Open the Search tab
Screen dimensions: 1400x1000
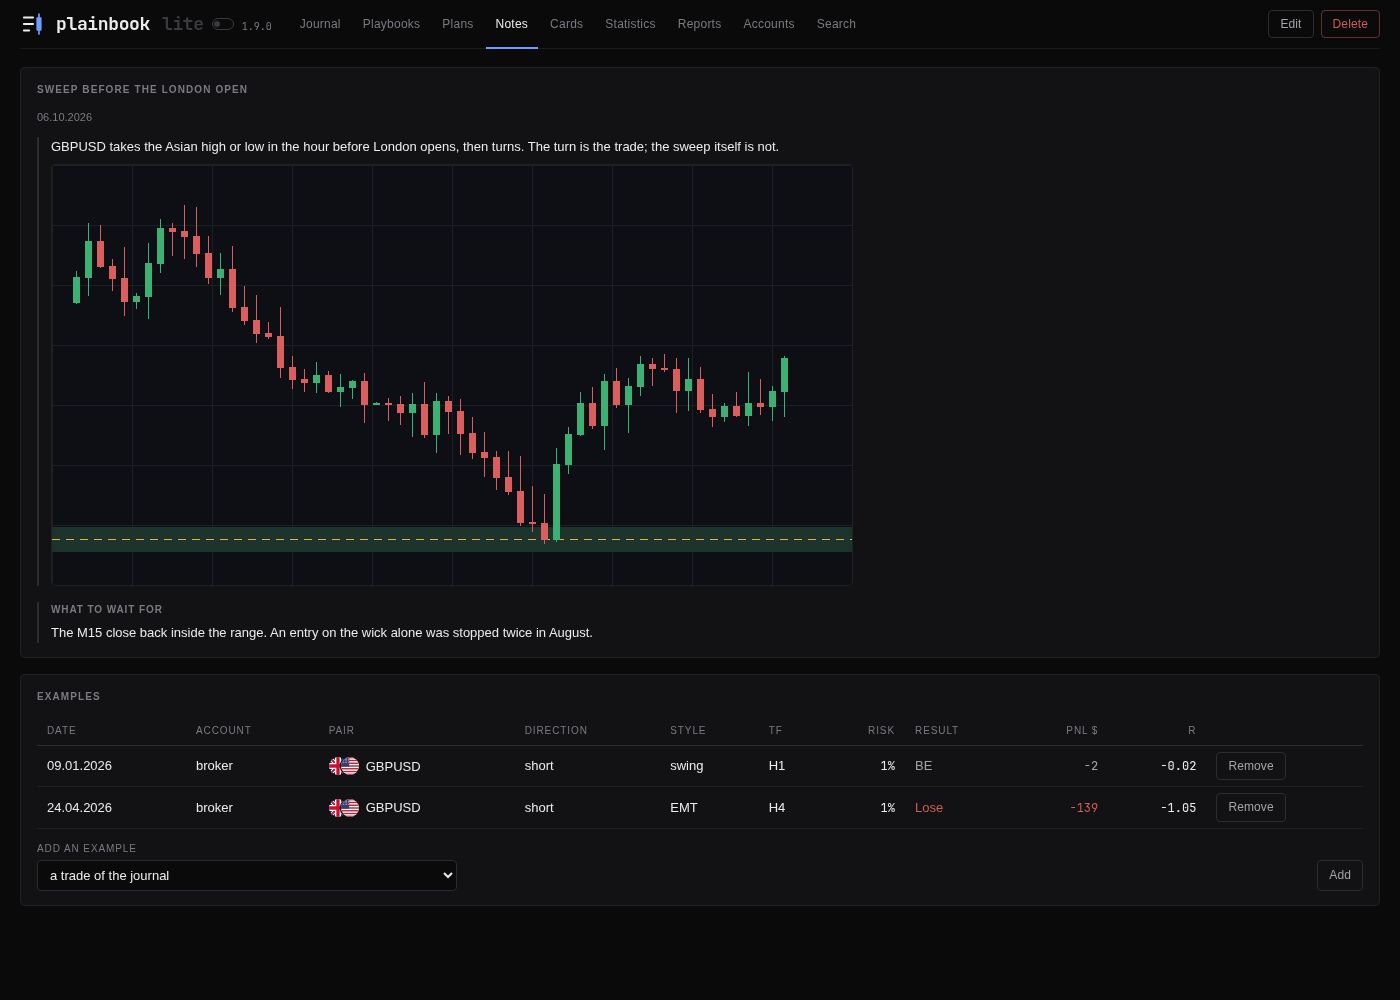point(836,24)
